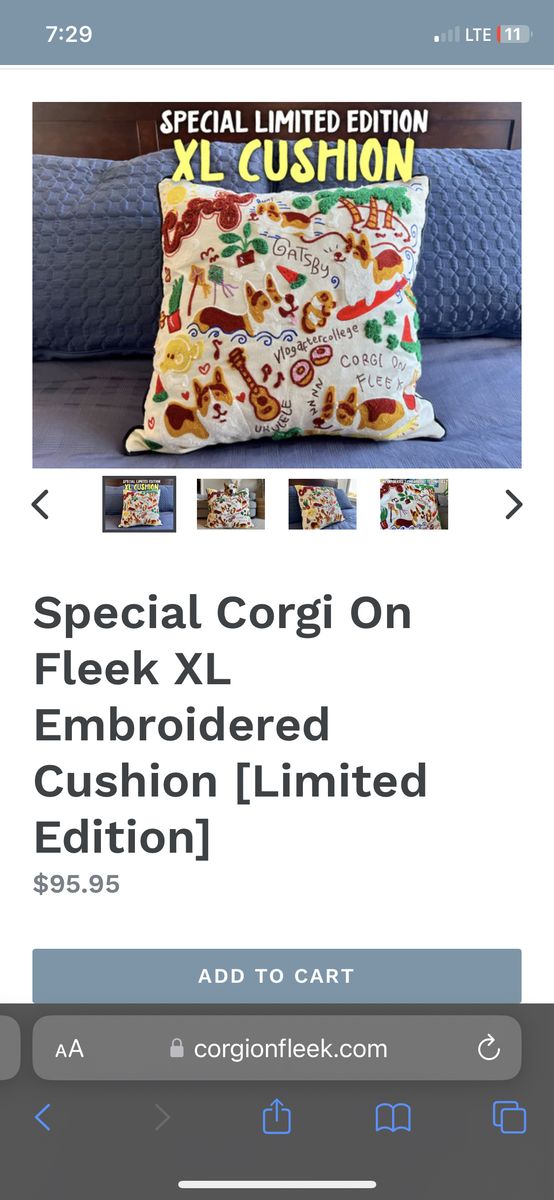Add the cushion to cart
This screenshot has width=554, height=1200.
[x=277, y=976]
